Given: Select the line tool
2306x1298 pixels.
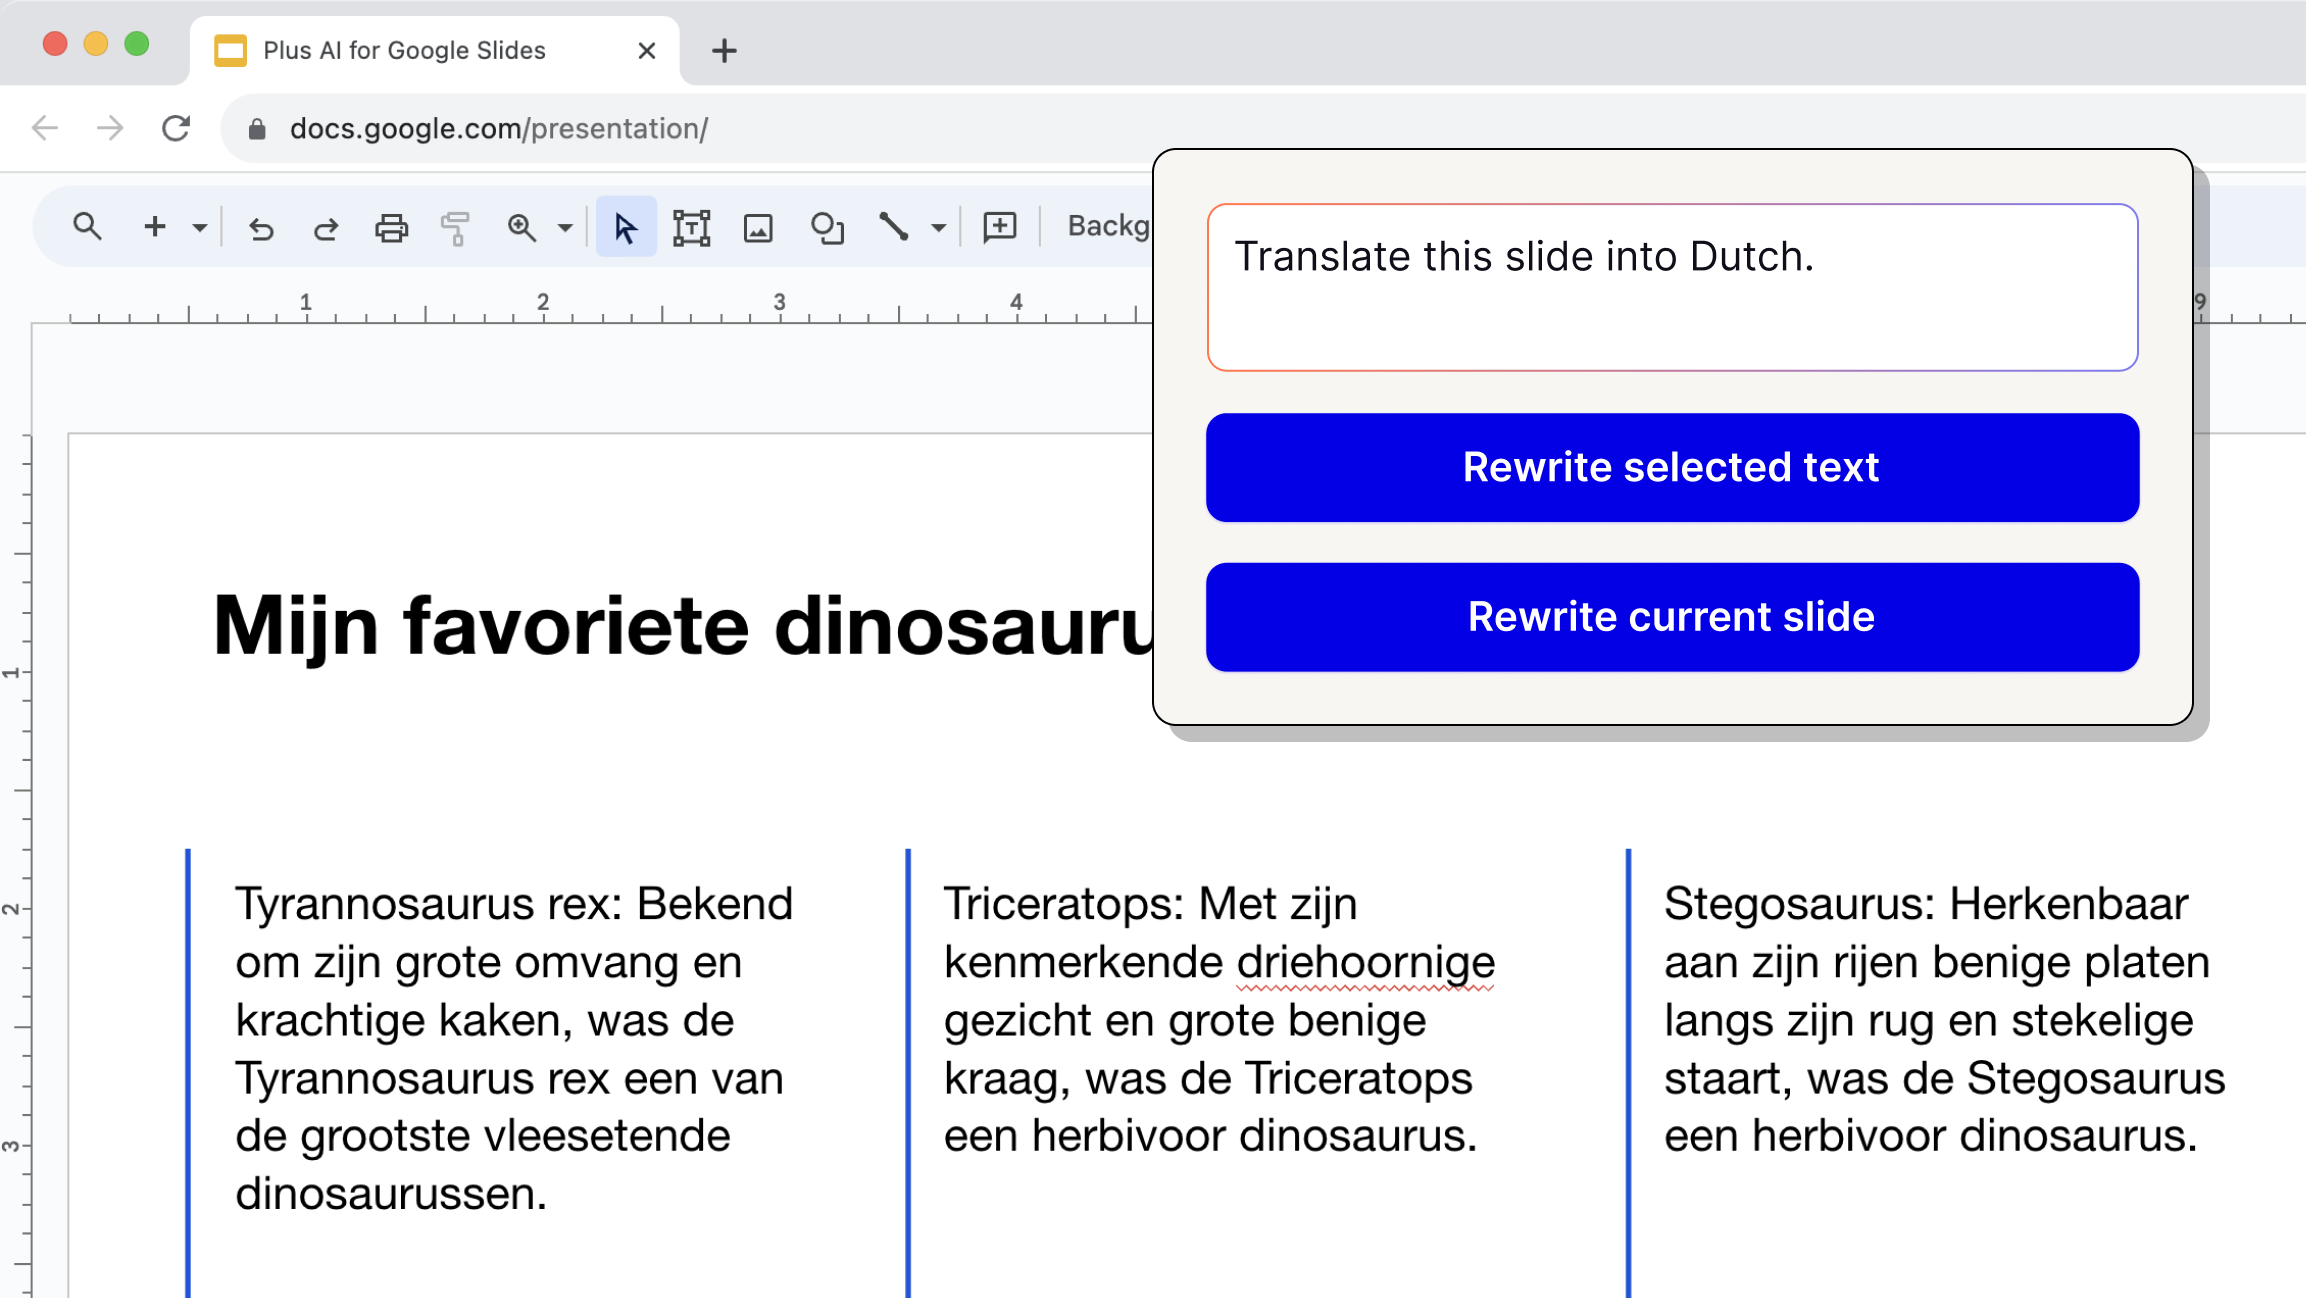Looking at the screenshot, I should (893, 227).
